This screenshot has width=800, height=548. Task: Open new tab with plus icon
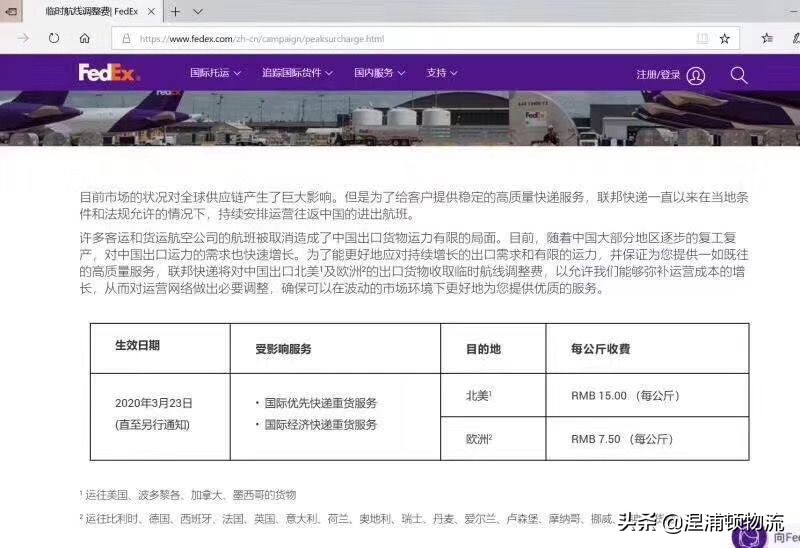pyautogui.click(x=176, y=11)
